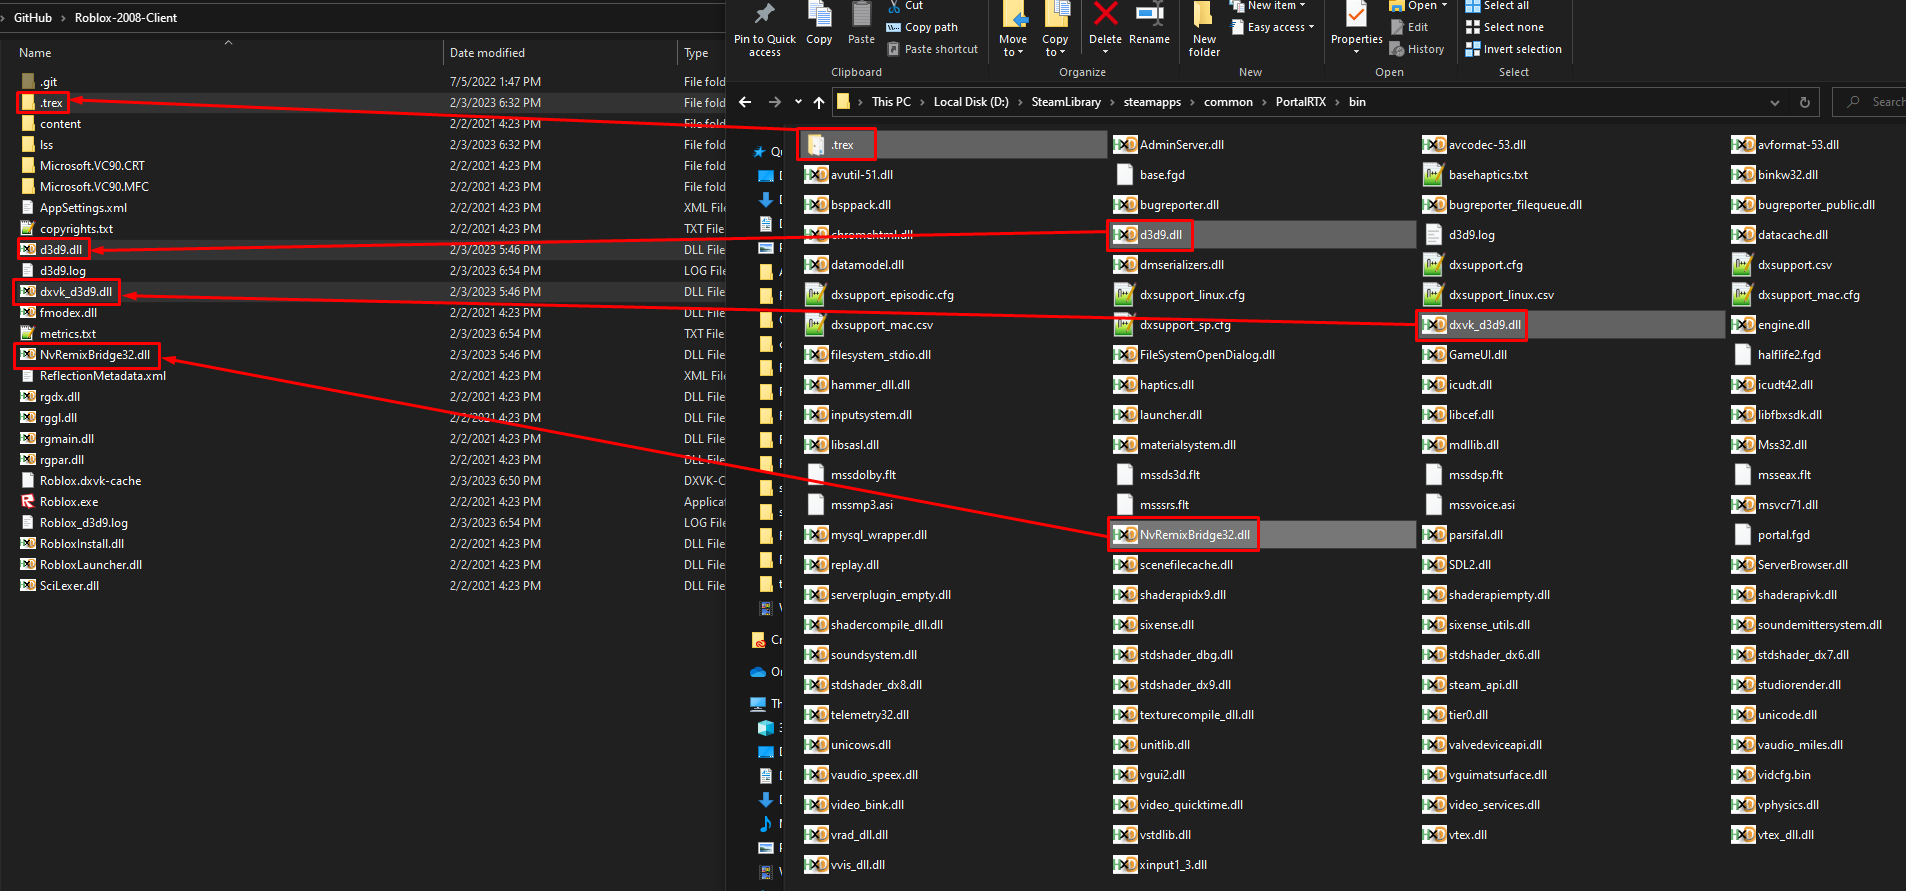Viewport: 1906px width, 891px height.
Task: Click Local Disk (D:) breadcrumb
Action: (x=971, y=102)
